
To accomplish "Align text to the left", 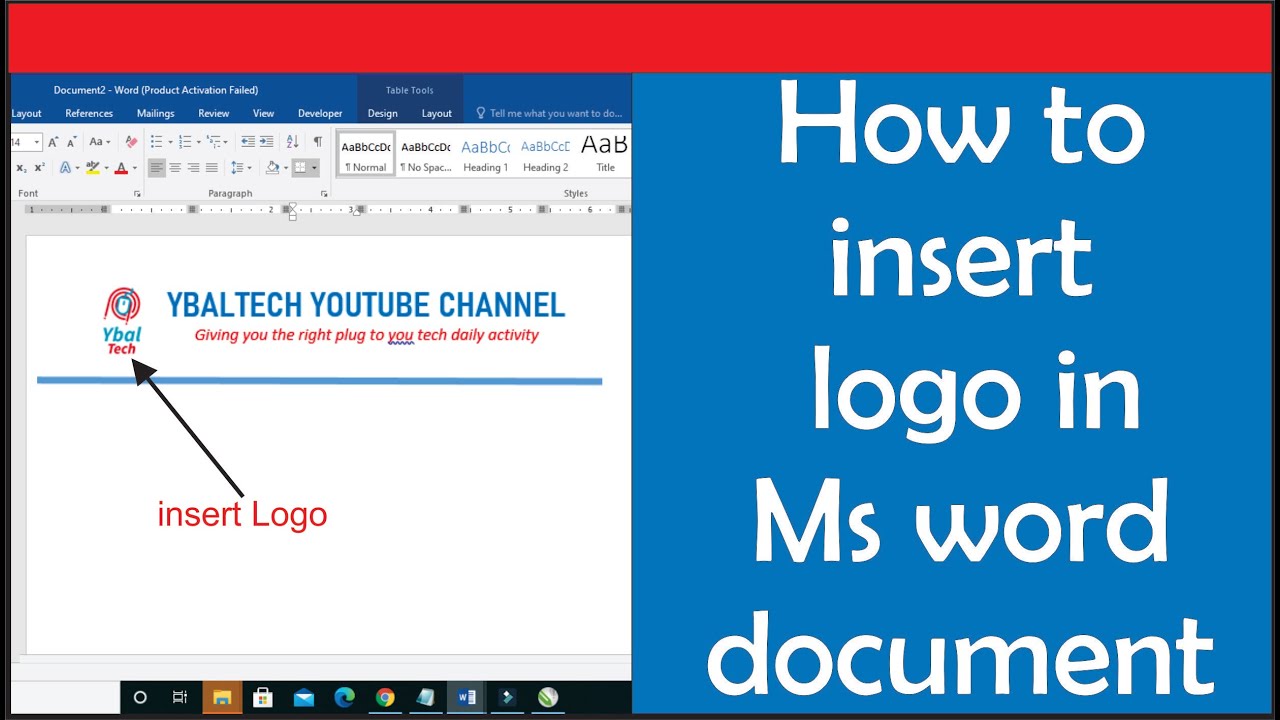I will [157, 168].
